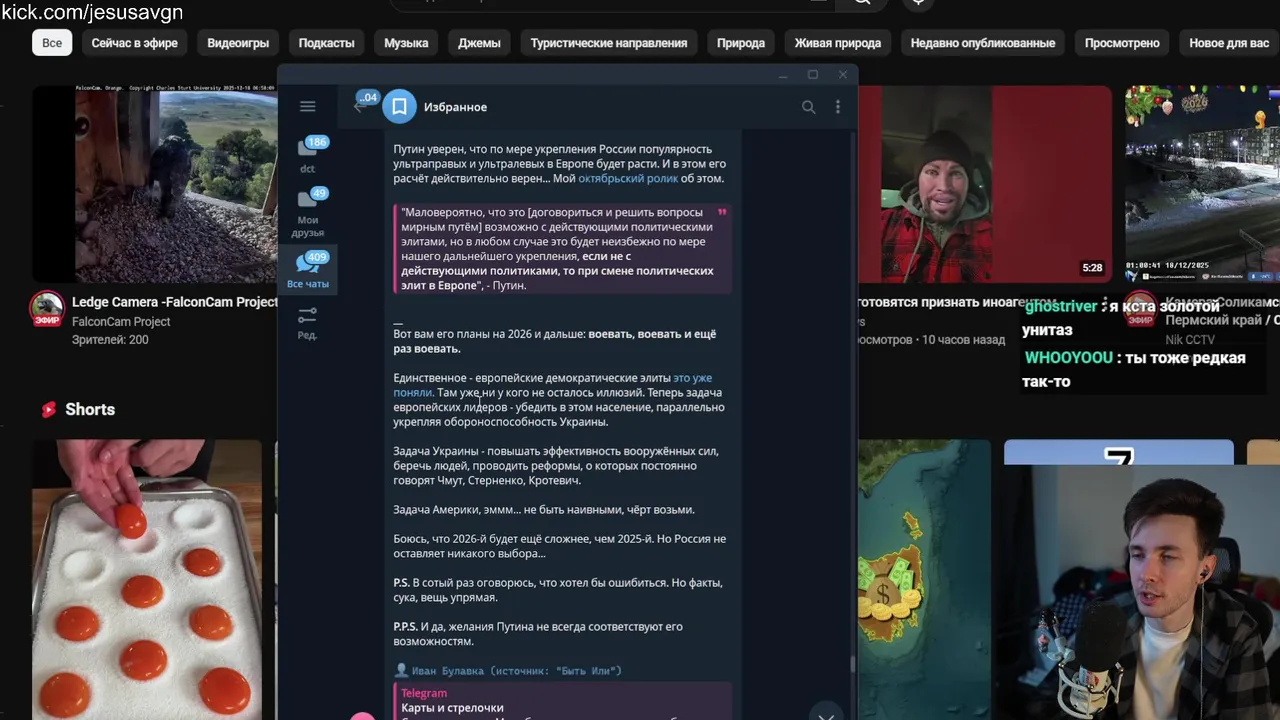
Task: Select the Сейчас в эфире chip
Action: 135,43
